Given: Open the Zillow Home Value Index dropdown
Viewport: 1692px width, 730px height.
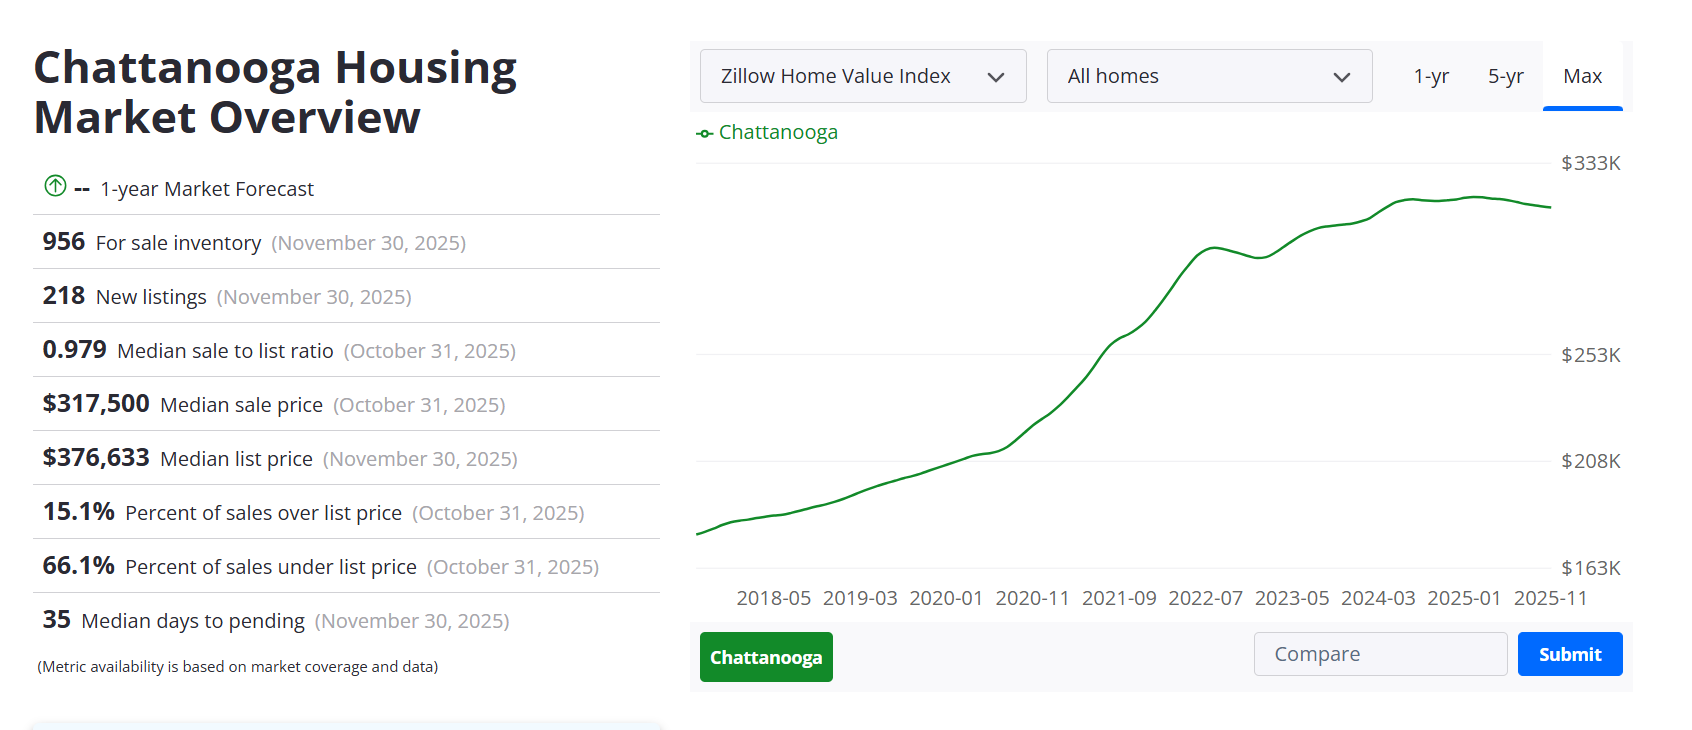Looking at the screenshot, I should point(862,76).
